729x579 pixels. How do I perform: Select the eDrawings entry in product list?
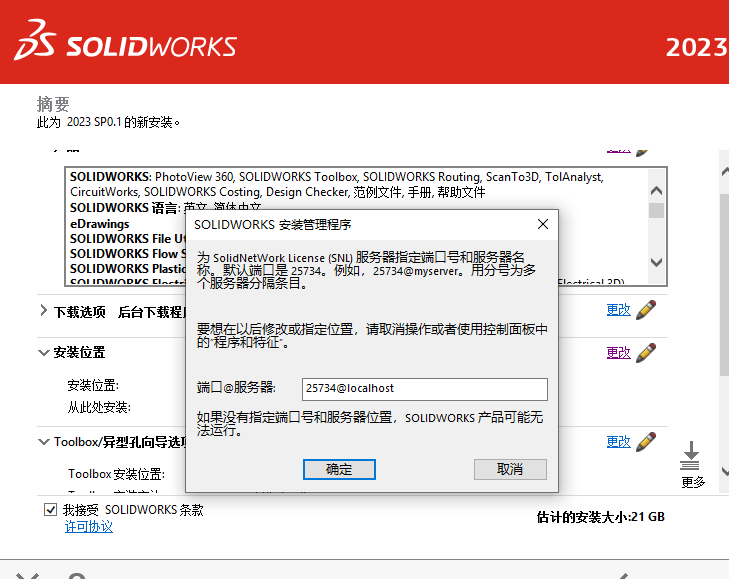(x=99, y=224)
